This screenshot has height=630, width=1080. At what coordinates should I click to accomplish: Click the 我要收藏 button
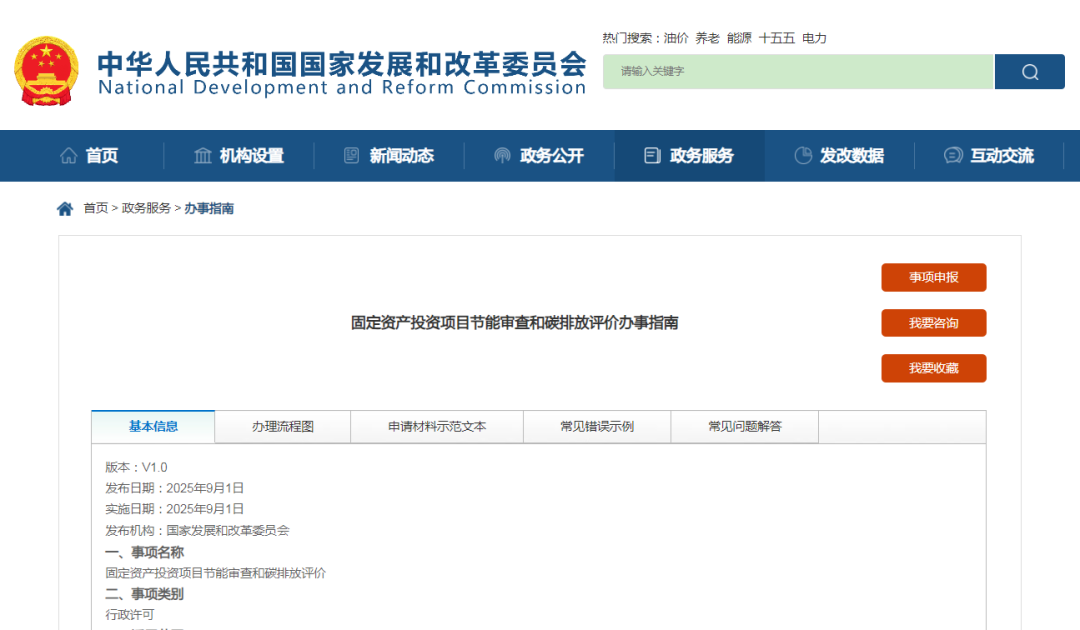click(933, 368)
